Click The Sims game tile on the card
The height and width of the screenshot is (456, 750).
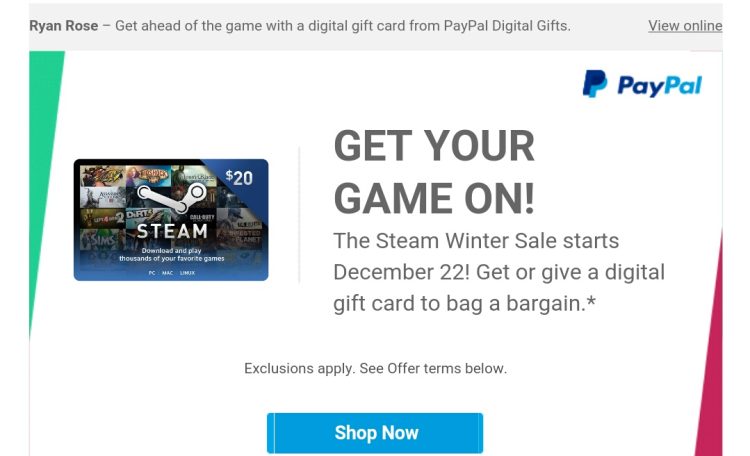click(x=101, y=239)
